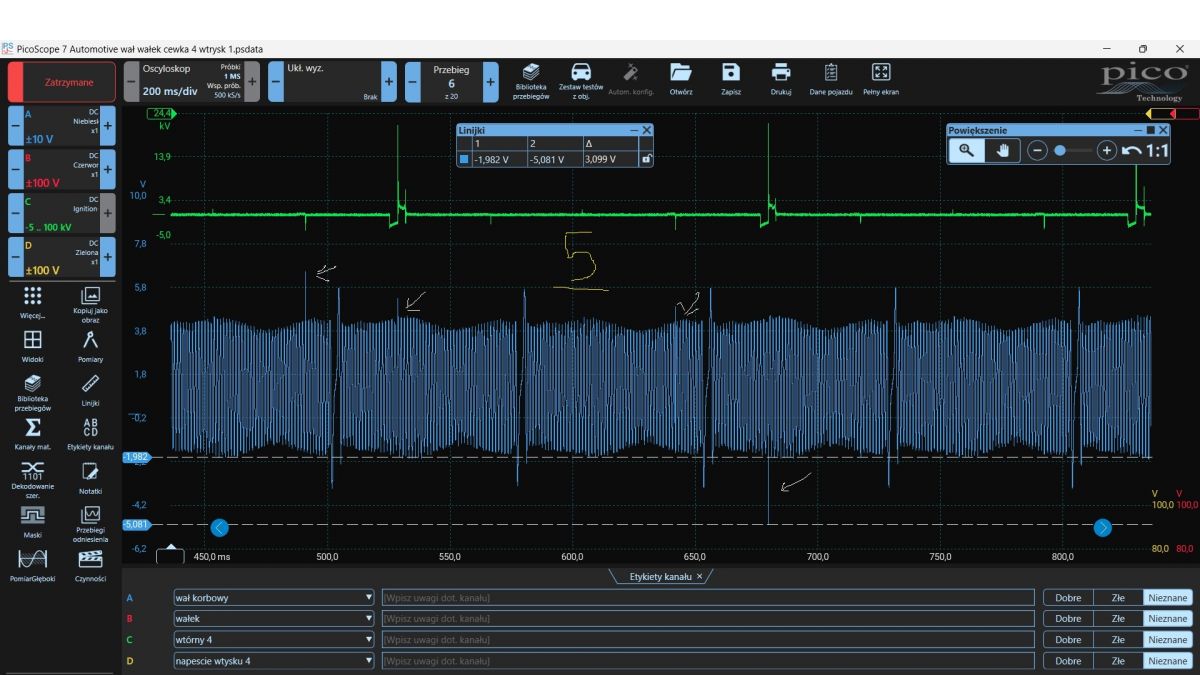The image size is (1200, 675).
Task: Click the red Zatrzymane capture button
Action: click(68, 82)
